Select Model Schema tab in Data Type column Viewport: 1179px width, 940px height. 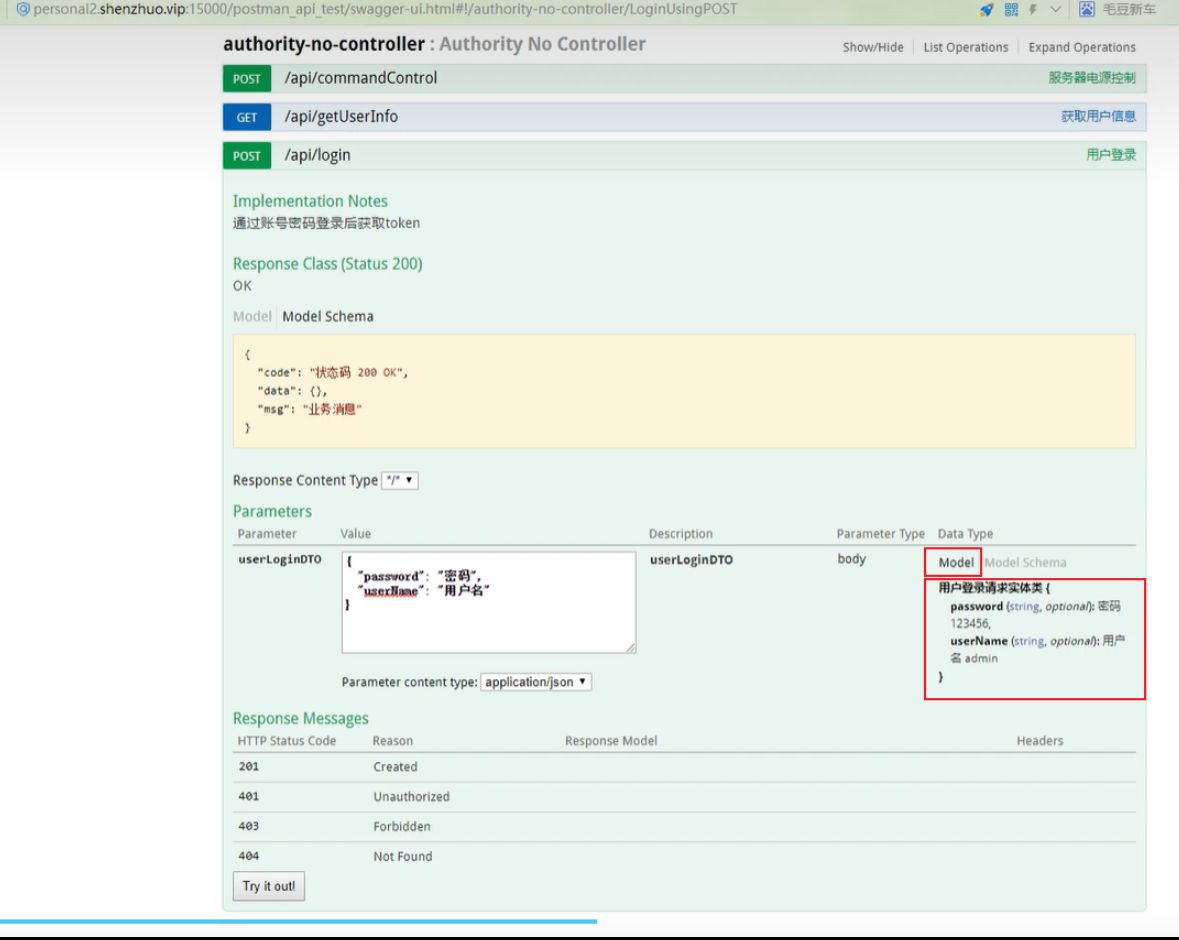point(1025,563)
